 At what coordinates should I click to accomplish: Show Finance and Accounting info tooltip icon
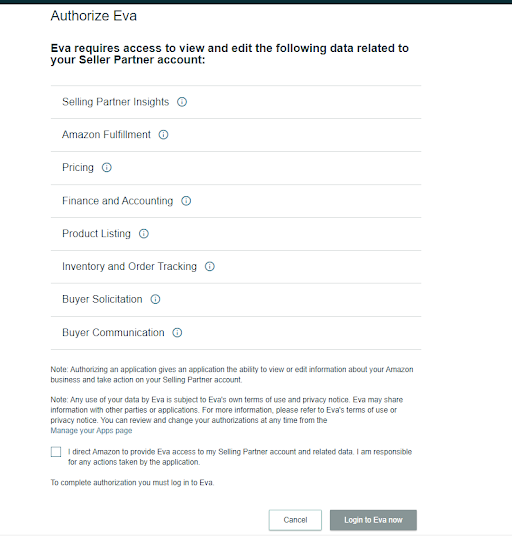pos(186,201)
